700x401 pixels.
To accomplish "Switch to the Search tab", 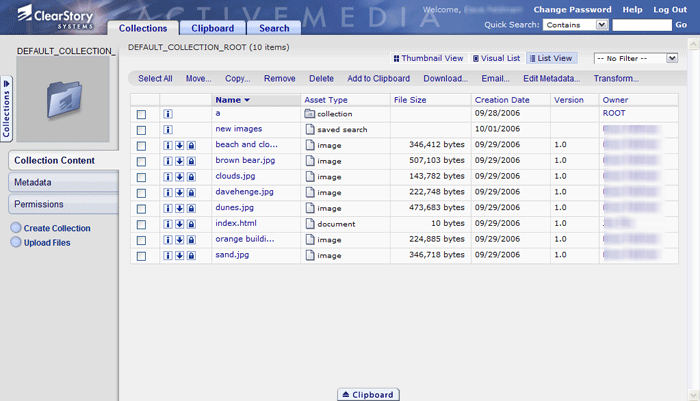I will point(273,29).
